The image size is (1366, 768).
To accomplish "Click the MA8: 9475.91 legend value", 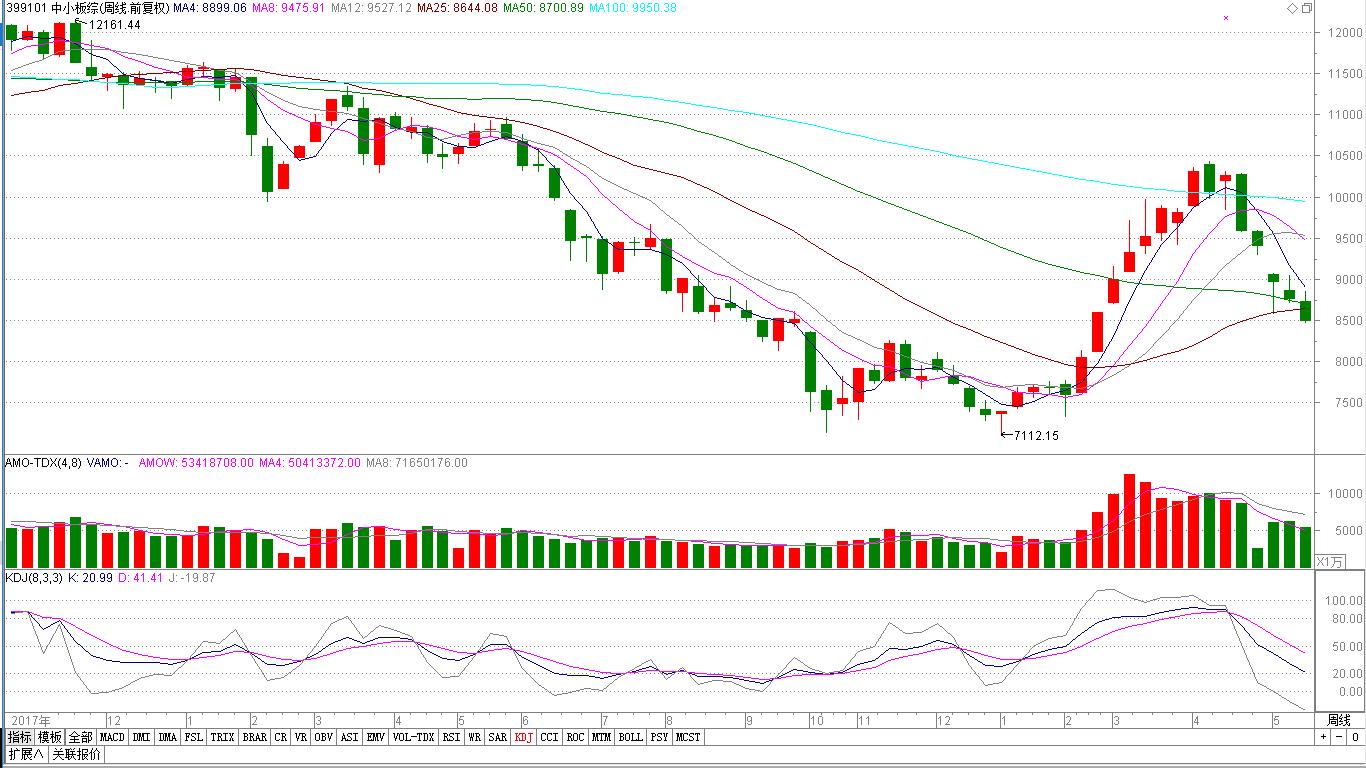I will 289,8.
